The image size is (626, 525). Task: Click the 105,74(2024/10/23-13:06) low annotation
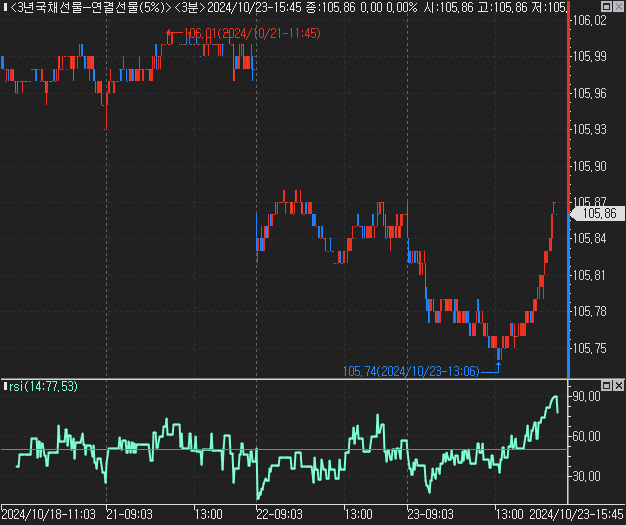pyautogui.click(x=411, y=371)
